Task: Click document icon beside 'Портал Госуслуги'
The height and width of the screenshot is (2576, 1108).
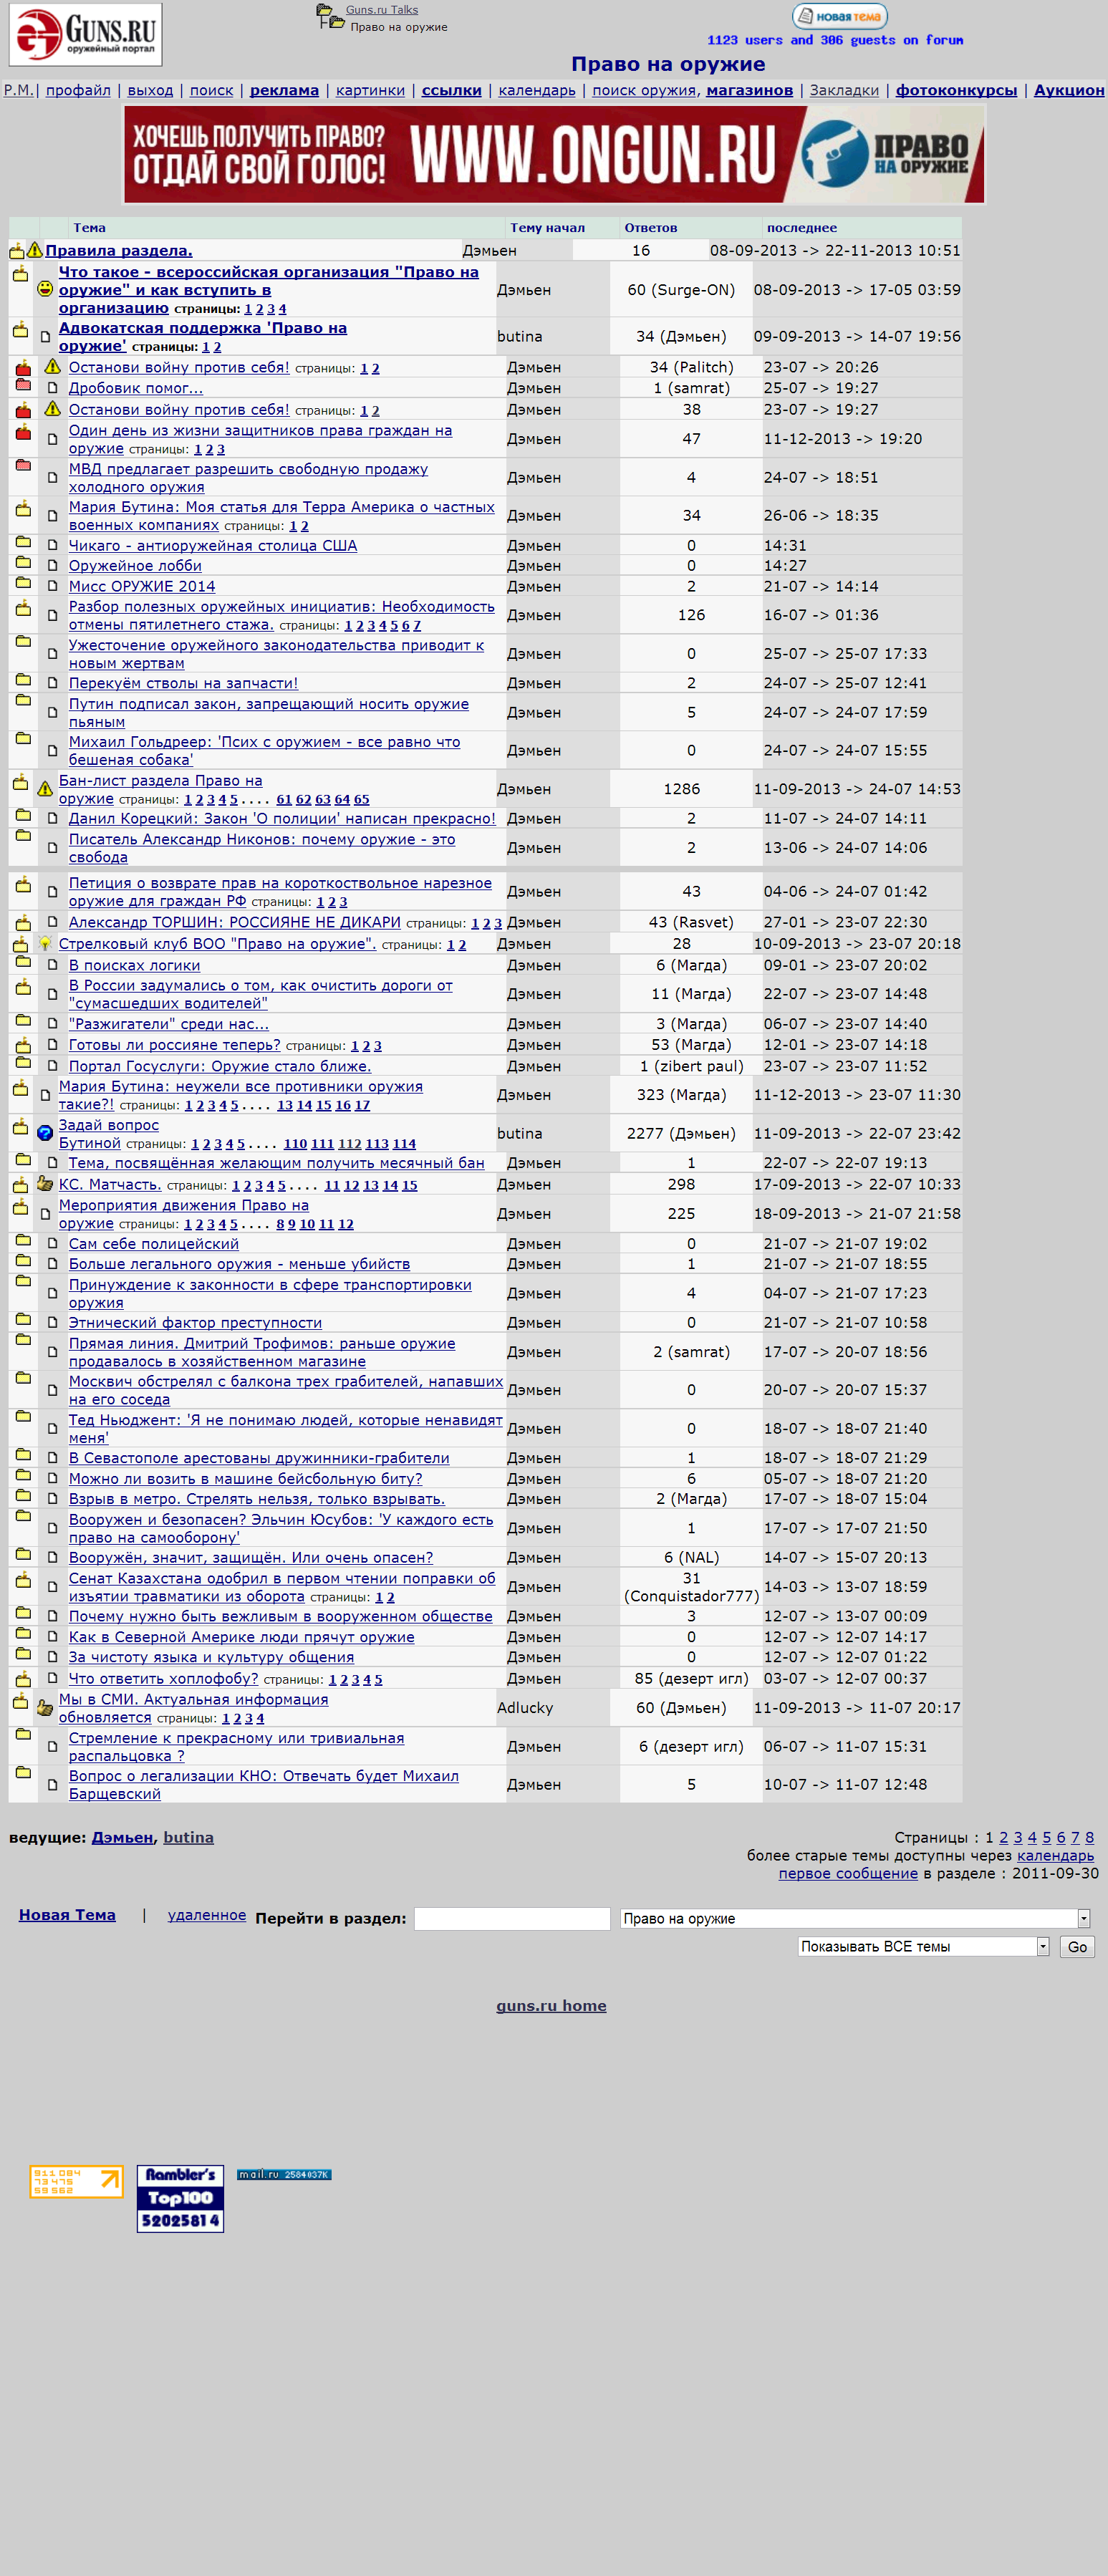Action: (x=53, y=1066)
